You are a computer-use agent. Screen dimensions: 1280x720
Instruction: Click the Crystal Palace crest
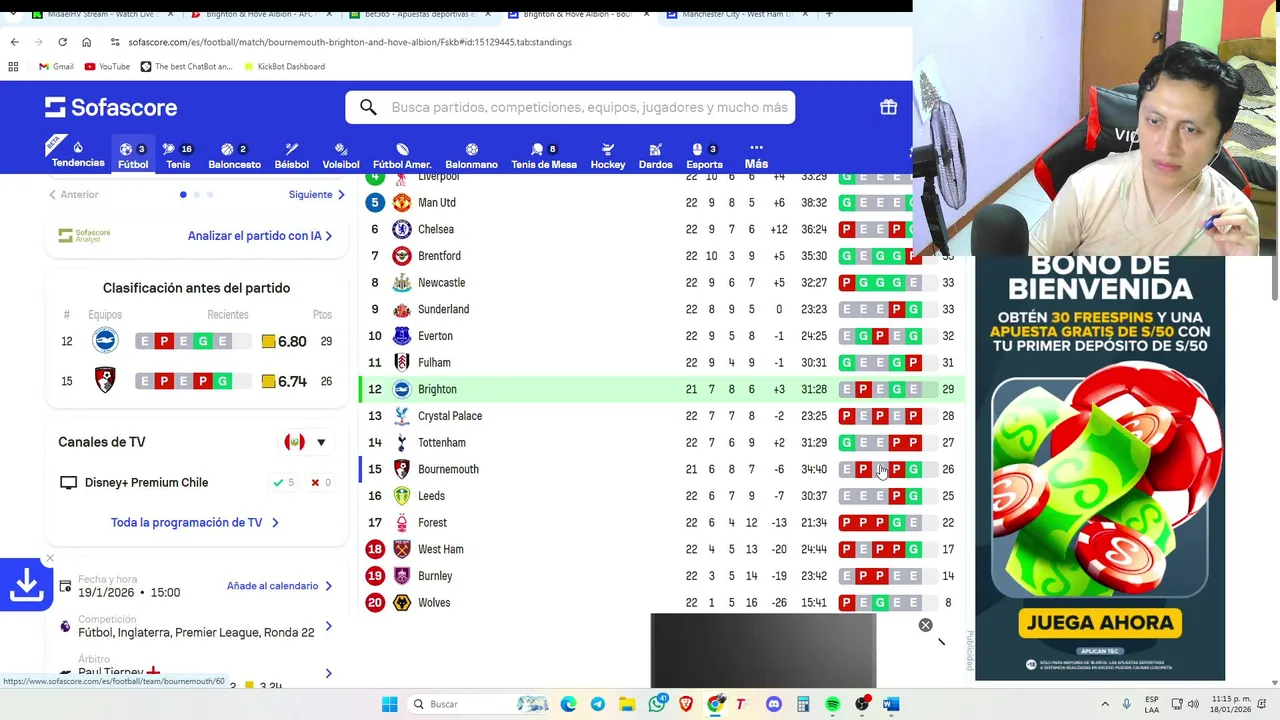pos(402,416)
